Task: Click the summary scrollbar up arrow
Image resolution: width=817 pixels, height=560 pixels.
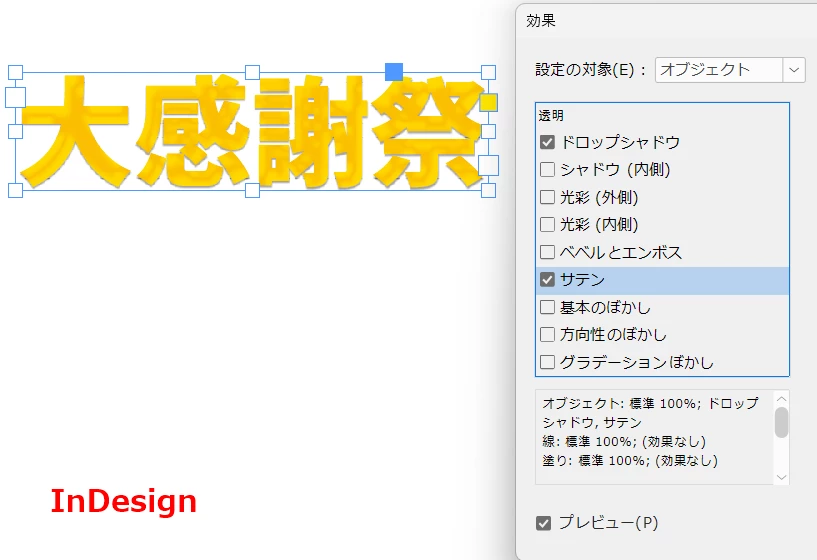Action: pos(781,399)
